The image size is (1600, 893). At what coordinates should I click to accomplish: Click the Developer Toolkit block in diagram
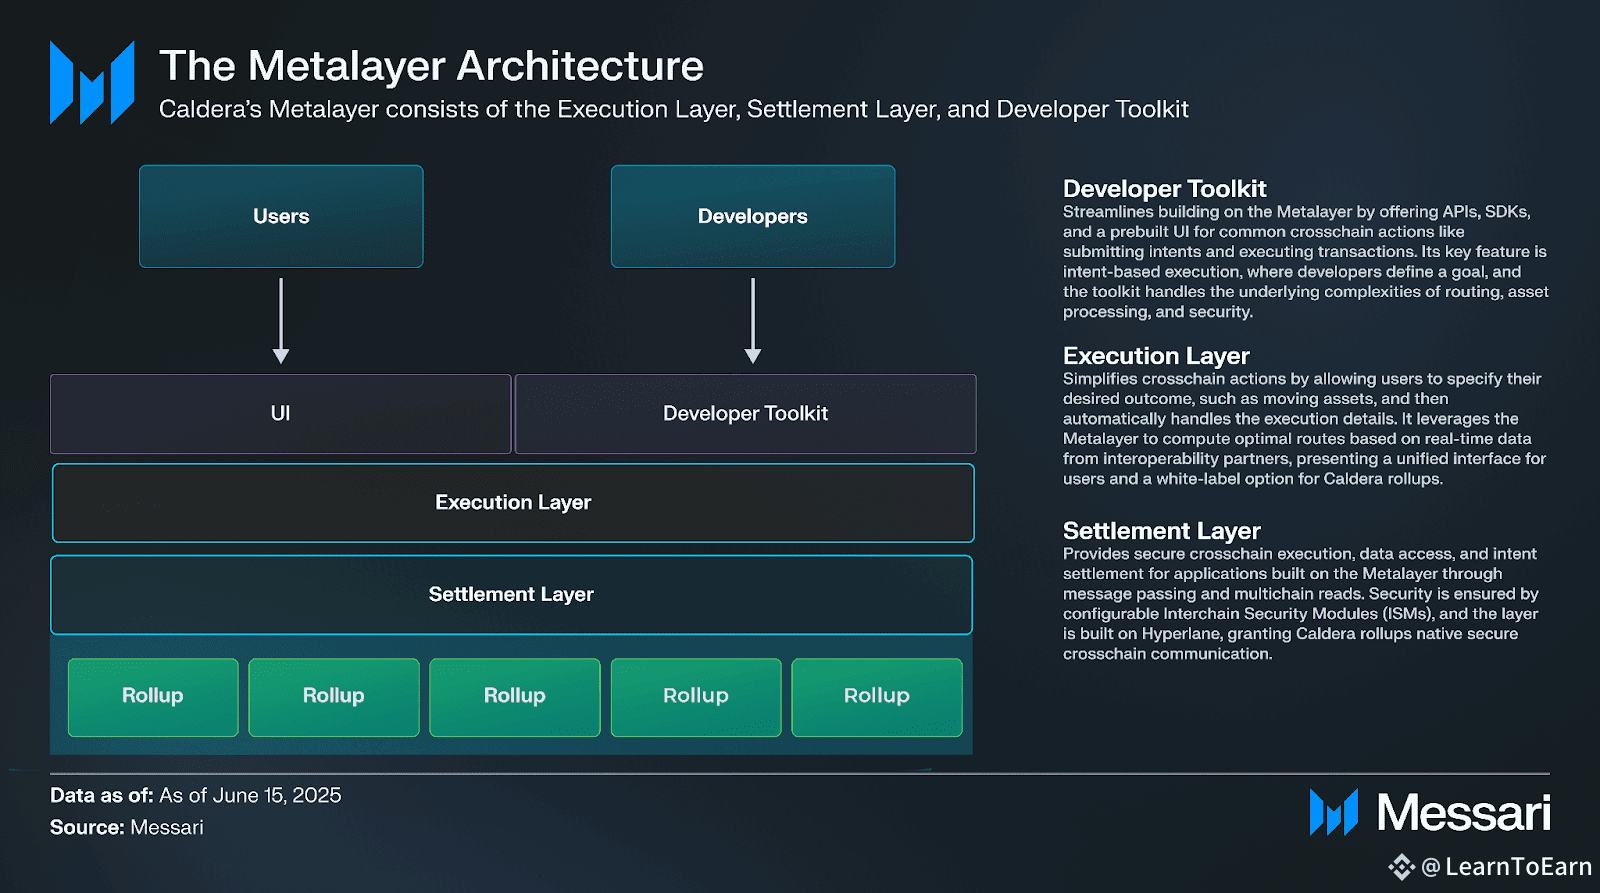(x=746, y=414)
